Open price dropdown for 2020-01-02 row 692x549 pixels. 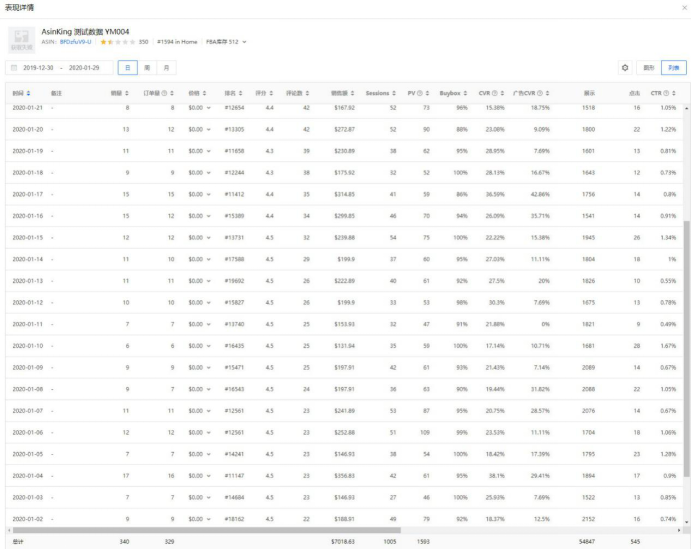click(209, 520)
